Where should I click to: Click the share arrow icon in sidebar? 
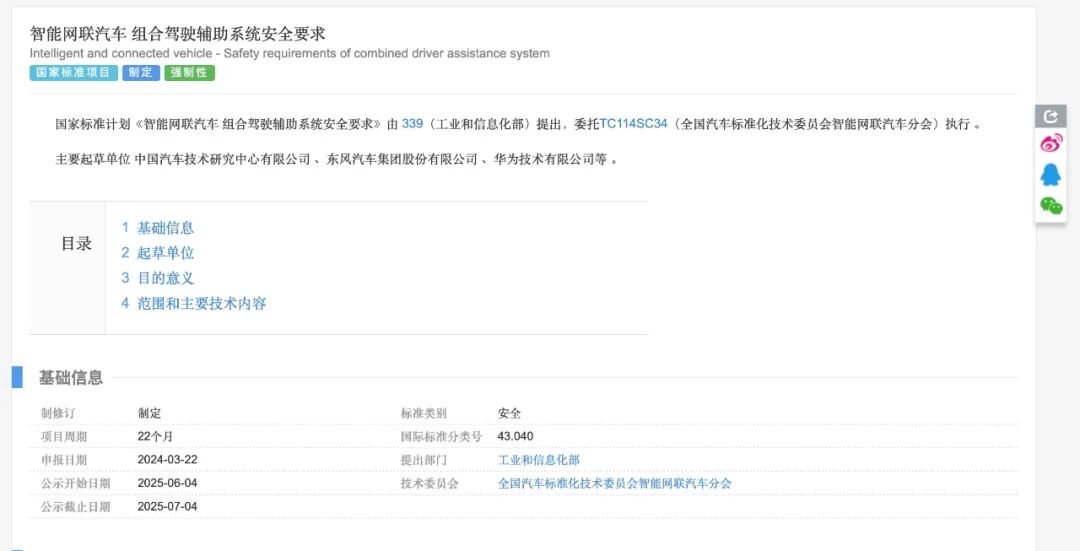coord(1050,116)
